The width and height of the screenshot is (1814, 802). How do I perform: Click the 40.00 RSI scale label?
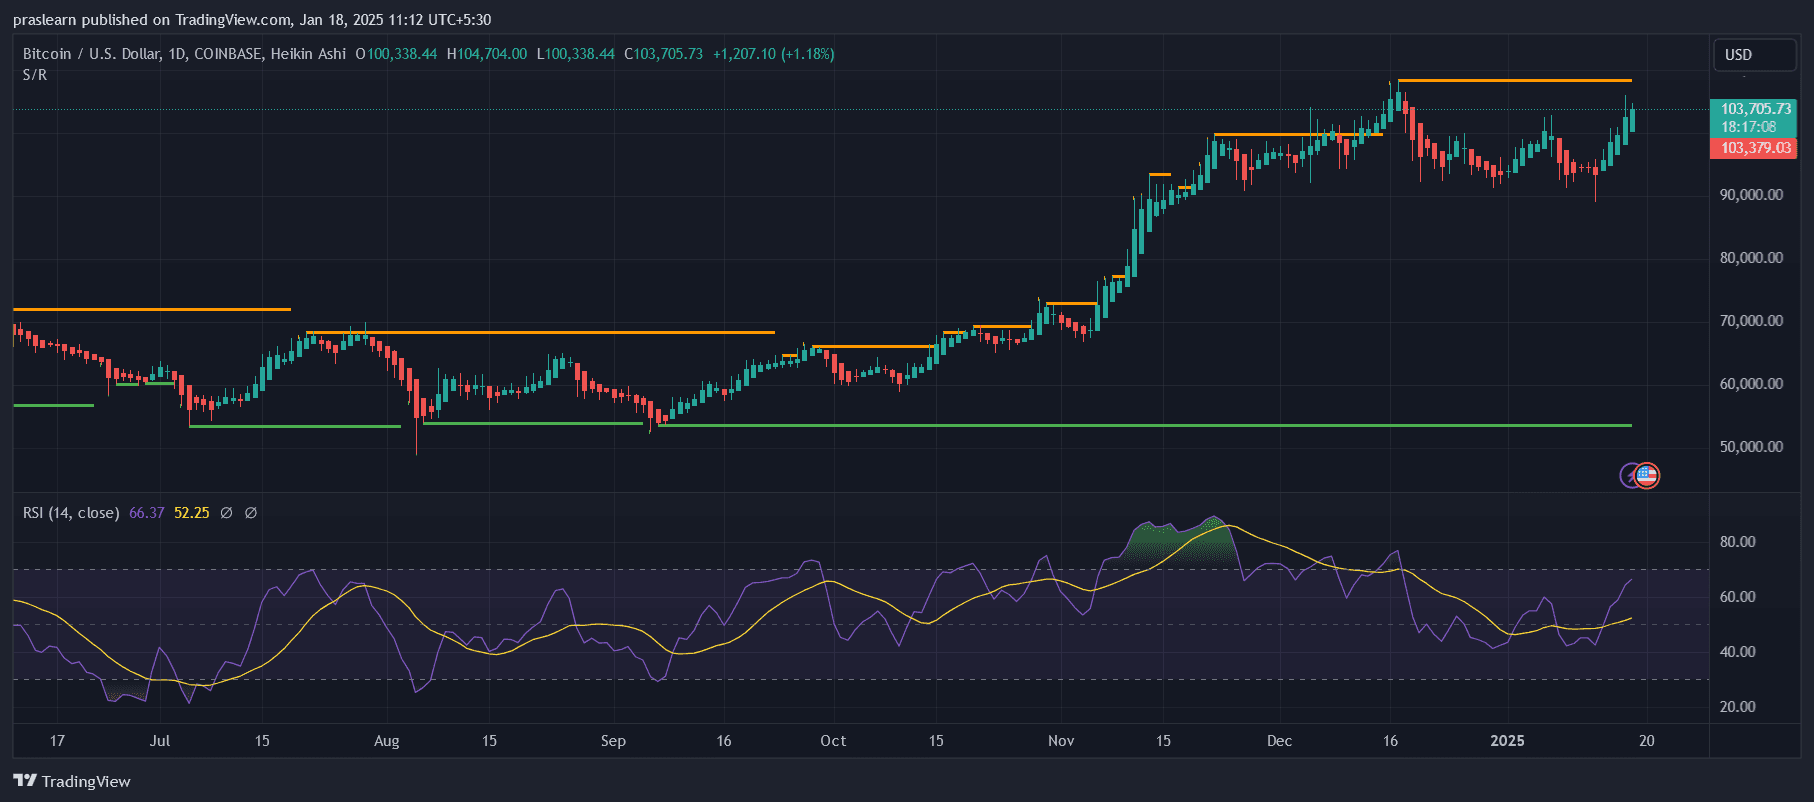tap(1737, 652)
